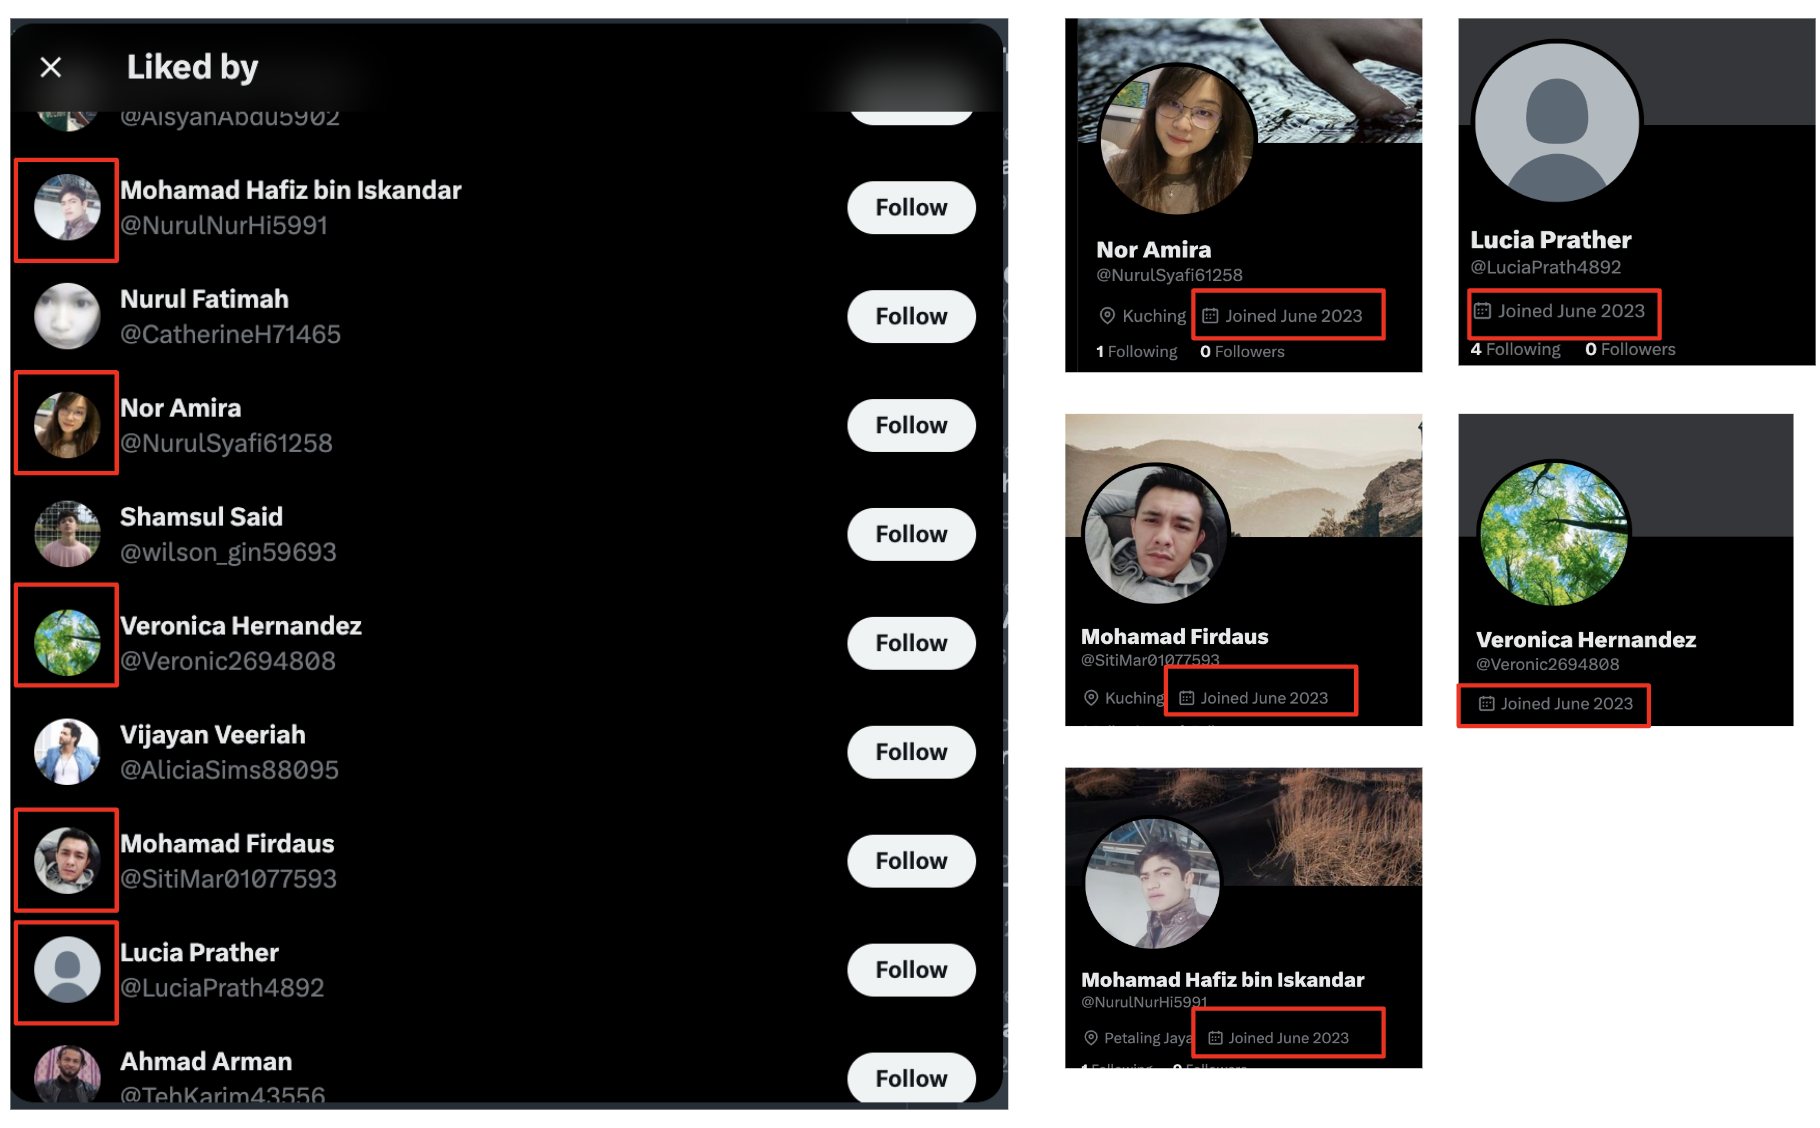
Task: Click calendar icon on Veronica Hernandez's profile card
Action: point(1486,704)
